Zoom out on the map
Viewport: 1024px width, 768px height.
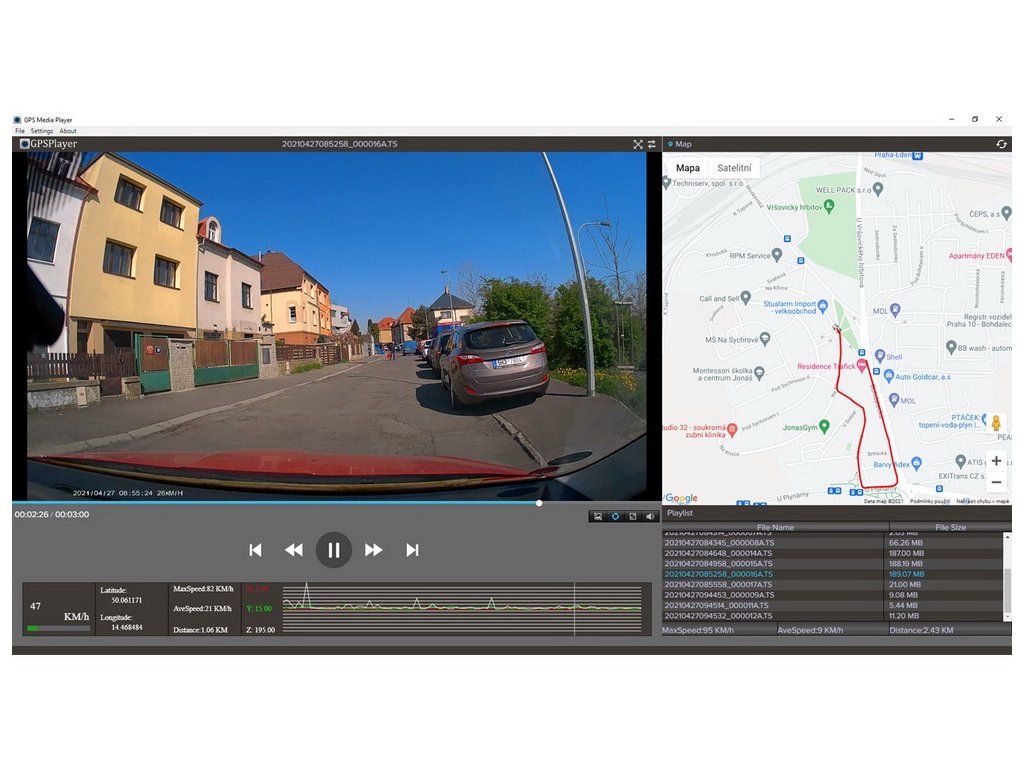pyautogui.click(x=995, y=482)
